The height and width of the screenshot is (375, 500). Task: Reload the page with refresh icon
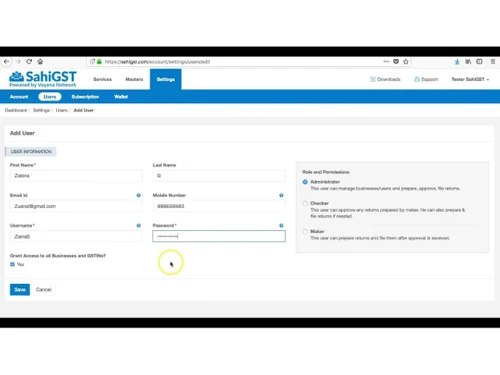click(x=29, y=62)
